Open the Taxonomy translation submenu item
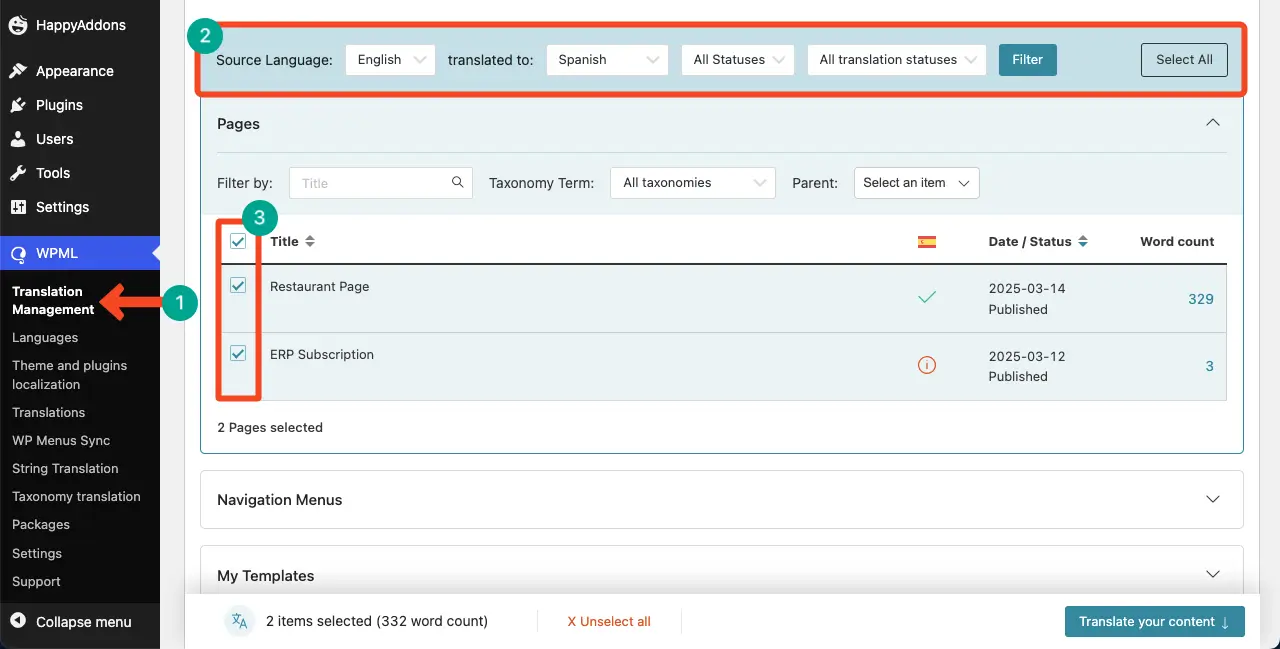 point(76,496)
